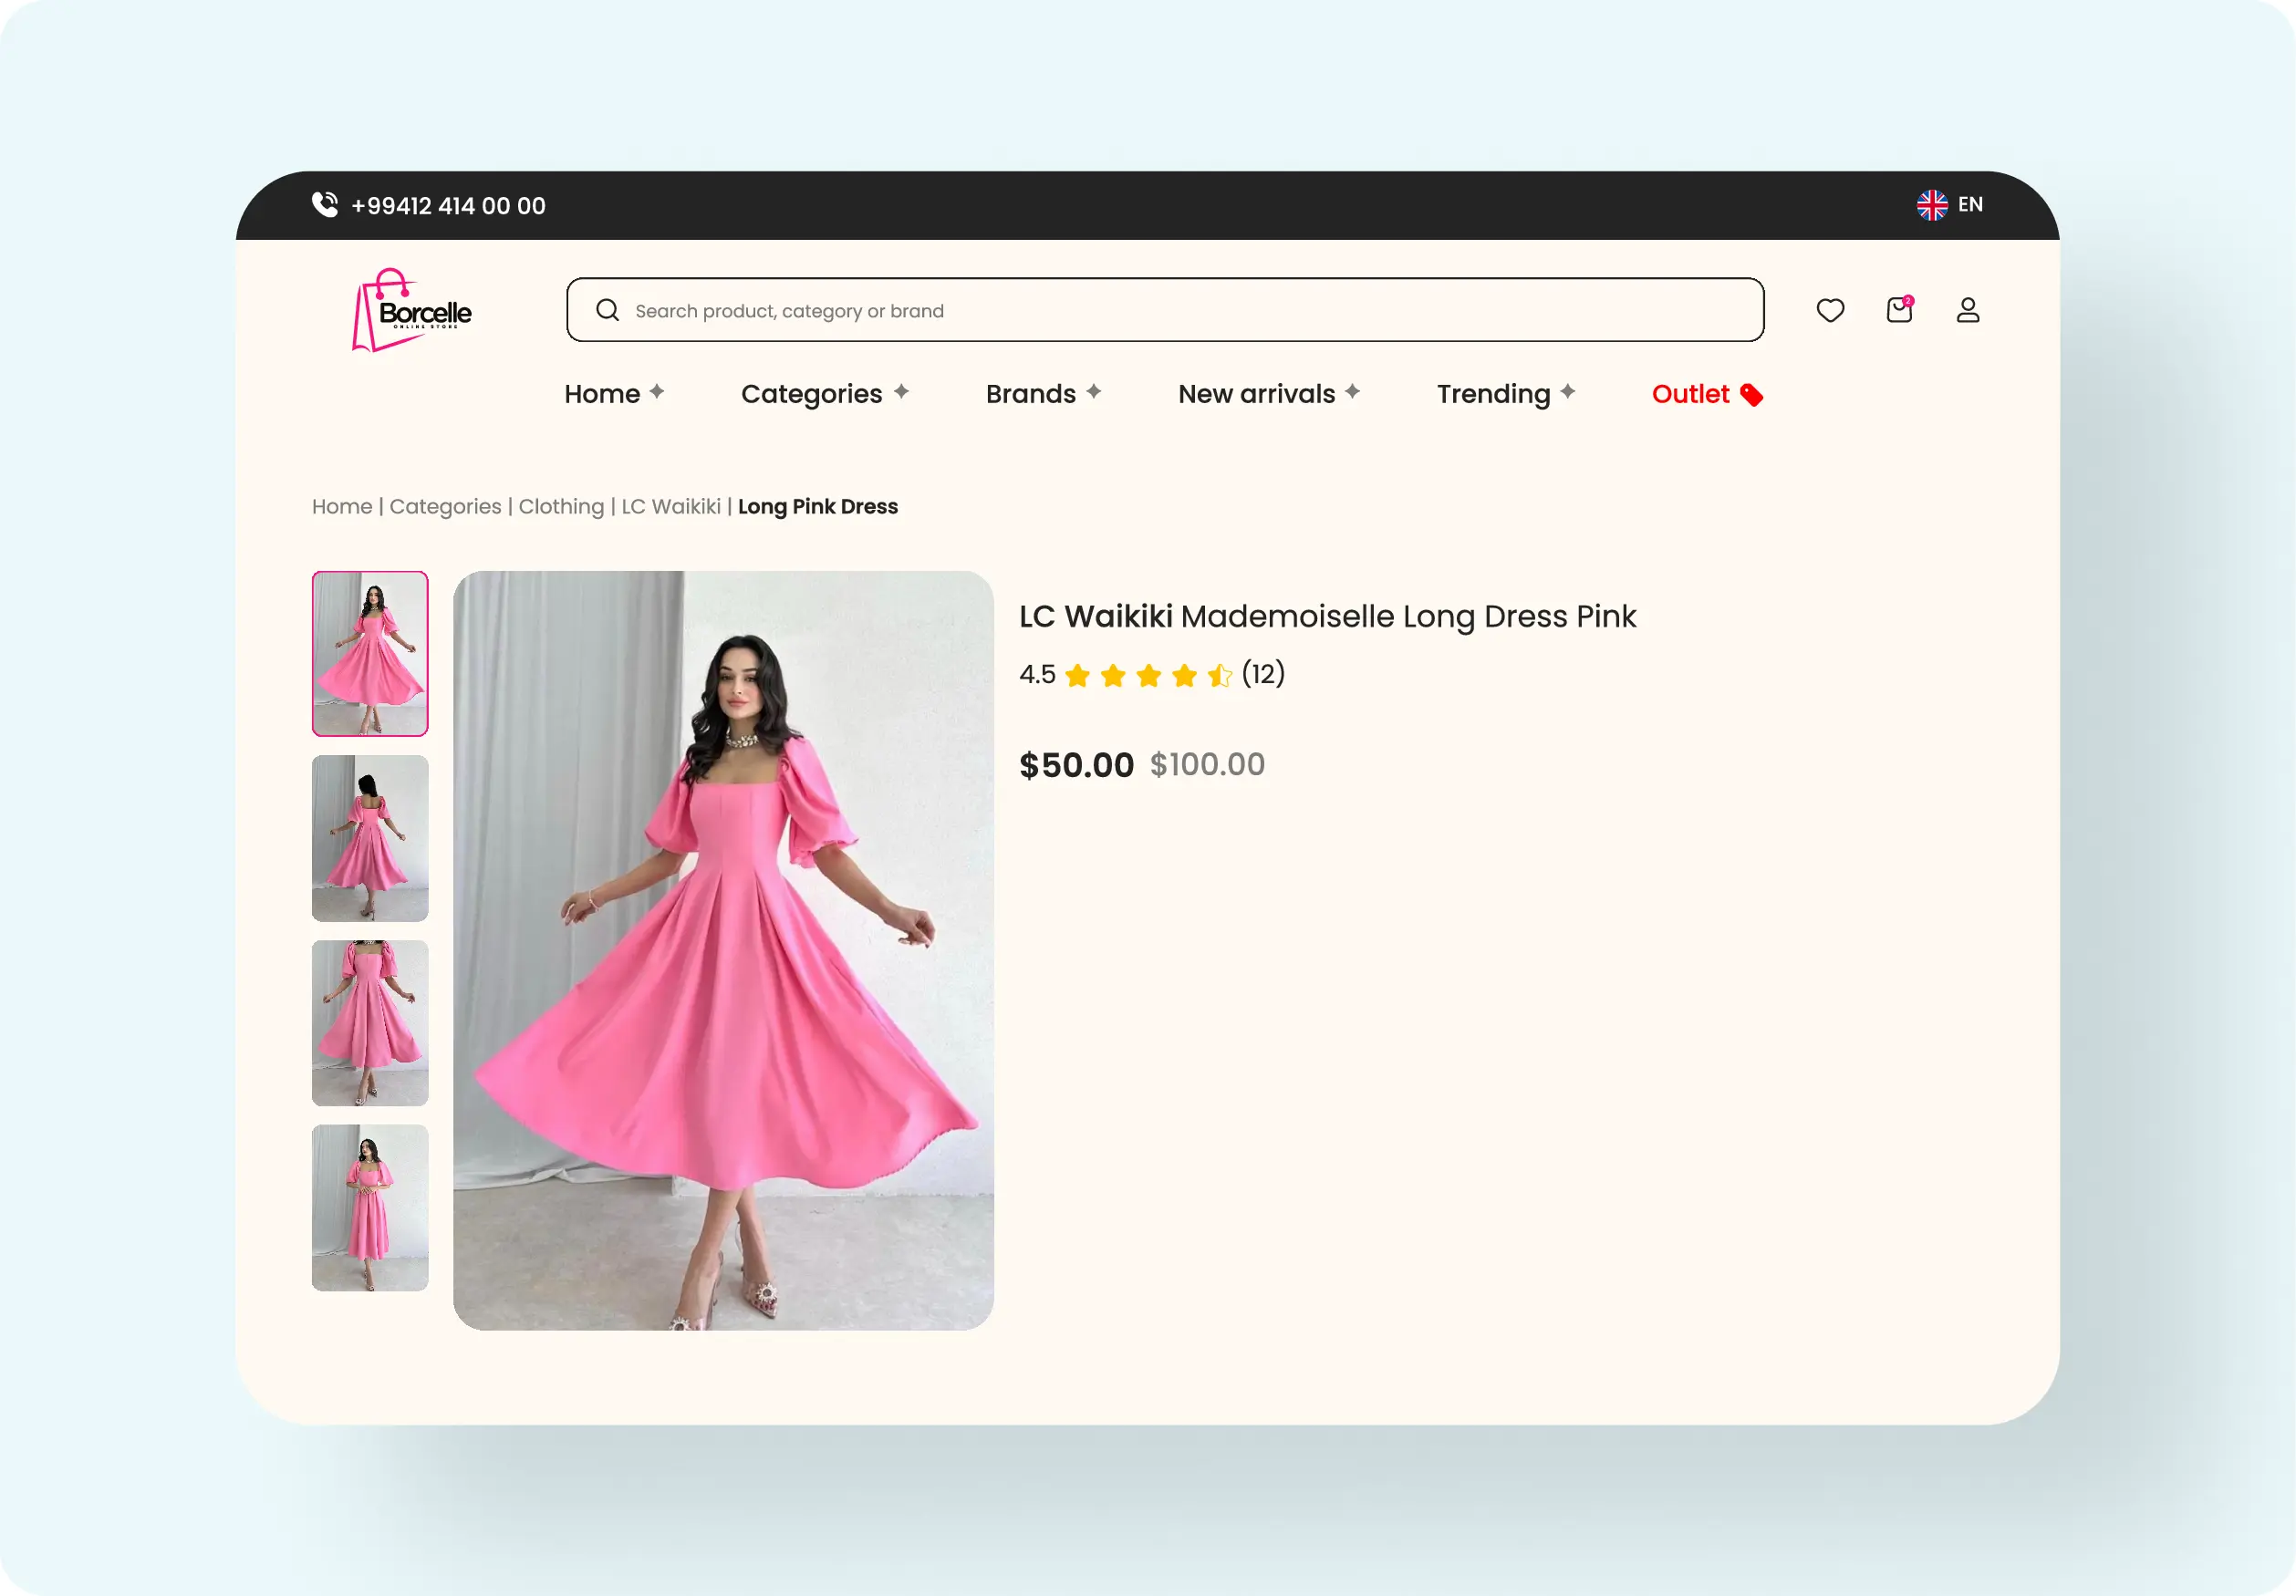This screenshot has width=2296, height=1596.
Task: Select the fourth standing dress thumbnail
Action: point(370,1208)
